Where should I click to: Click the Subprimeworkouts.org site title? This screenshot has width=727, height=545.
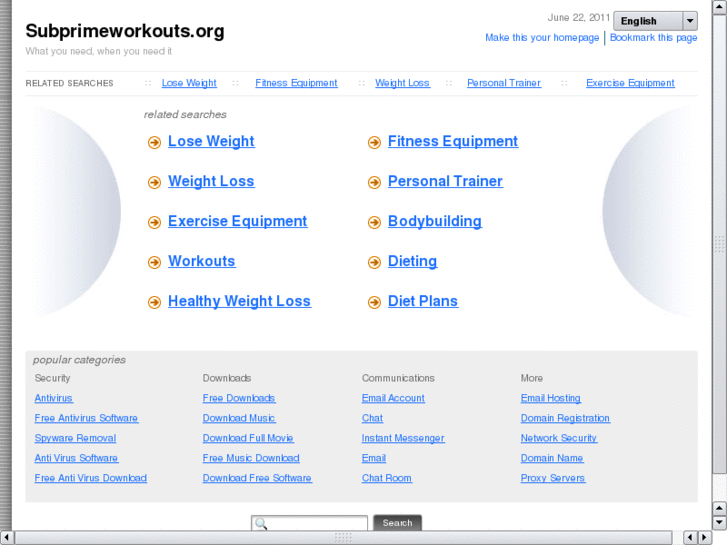(125, 31)
